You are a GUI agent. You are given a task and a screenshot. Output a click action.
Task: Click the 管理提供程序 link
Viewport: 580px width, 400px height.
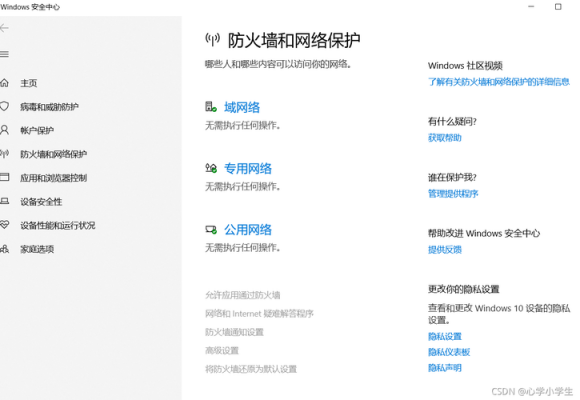[453, 194]
